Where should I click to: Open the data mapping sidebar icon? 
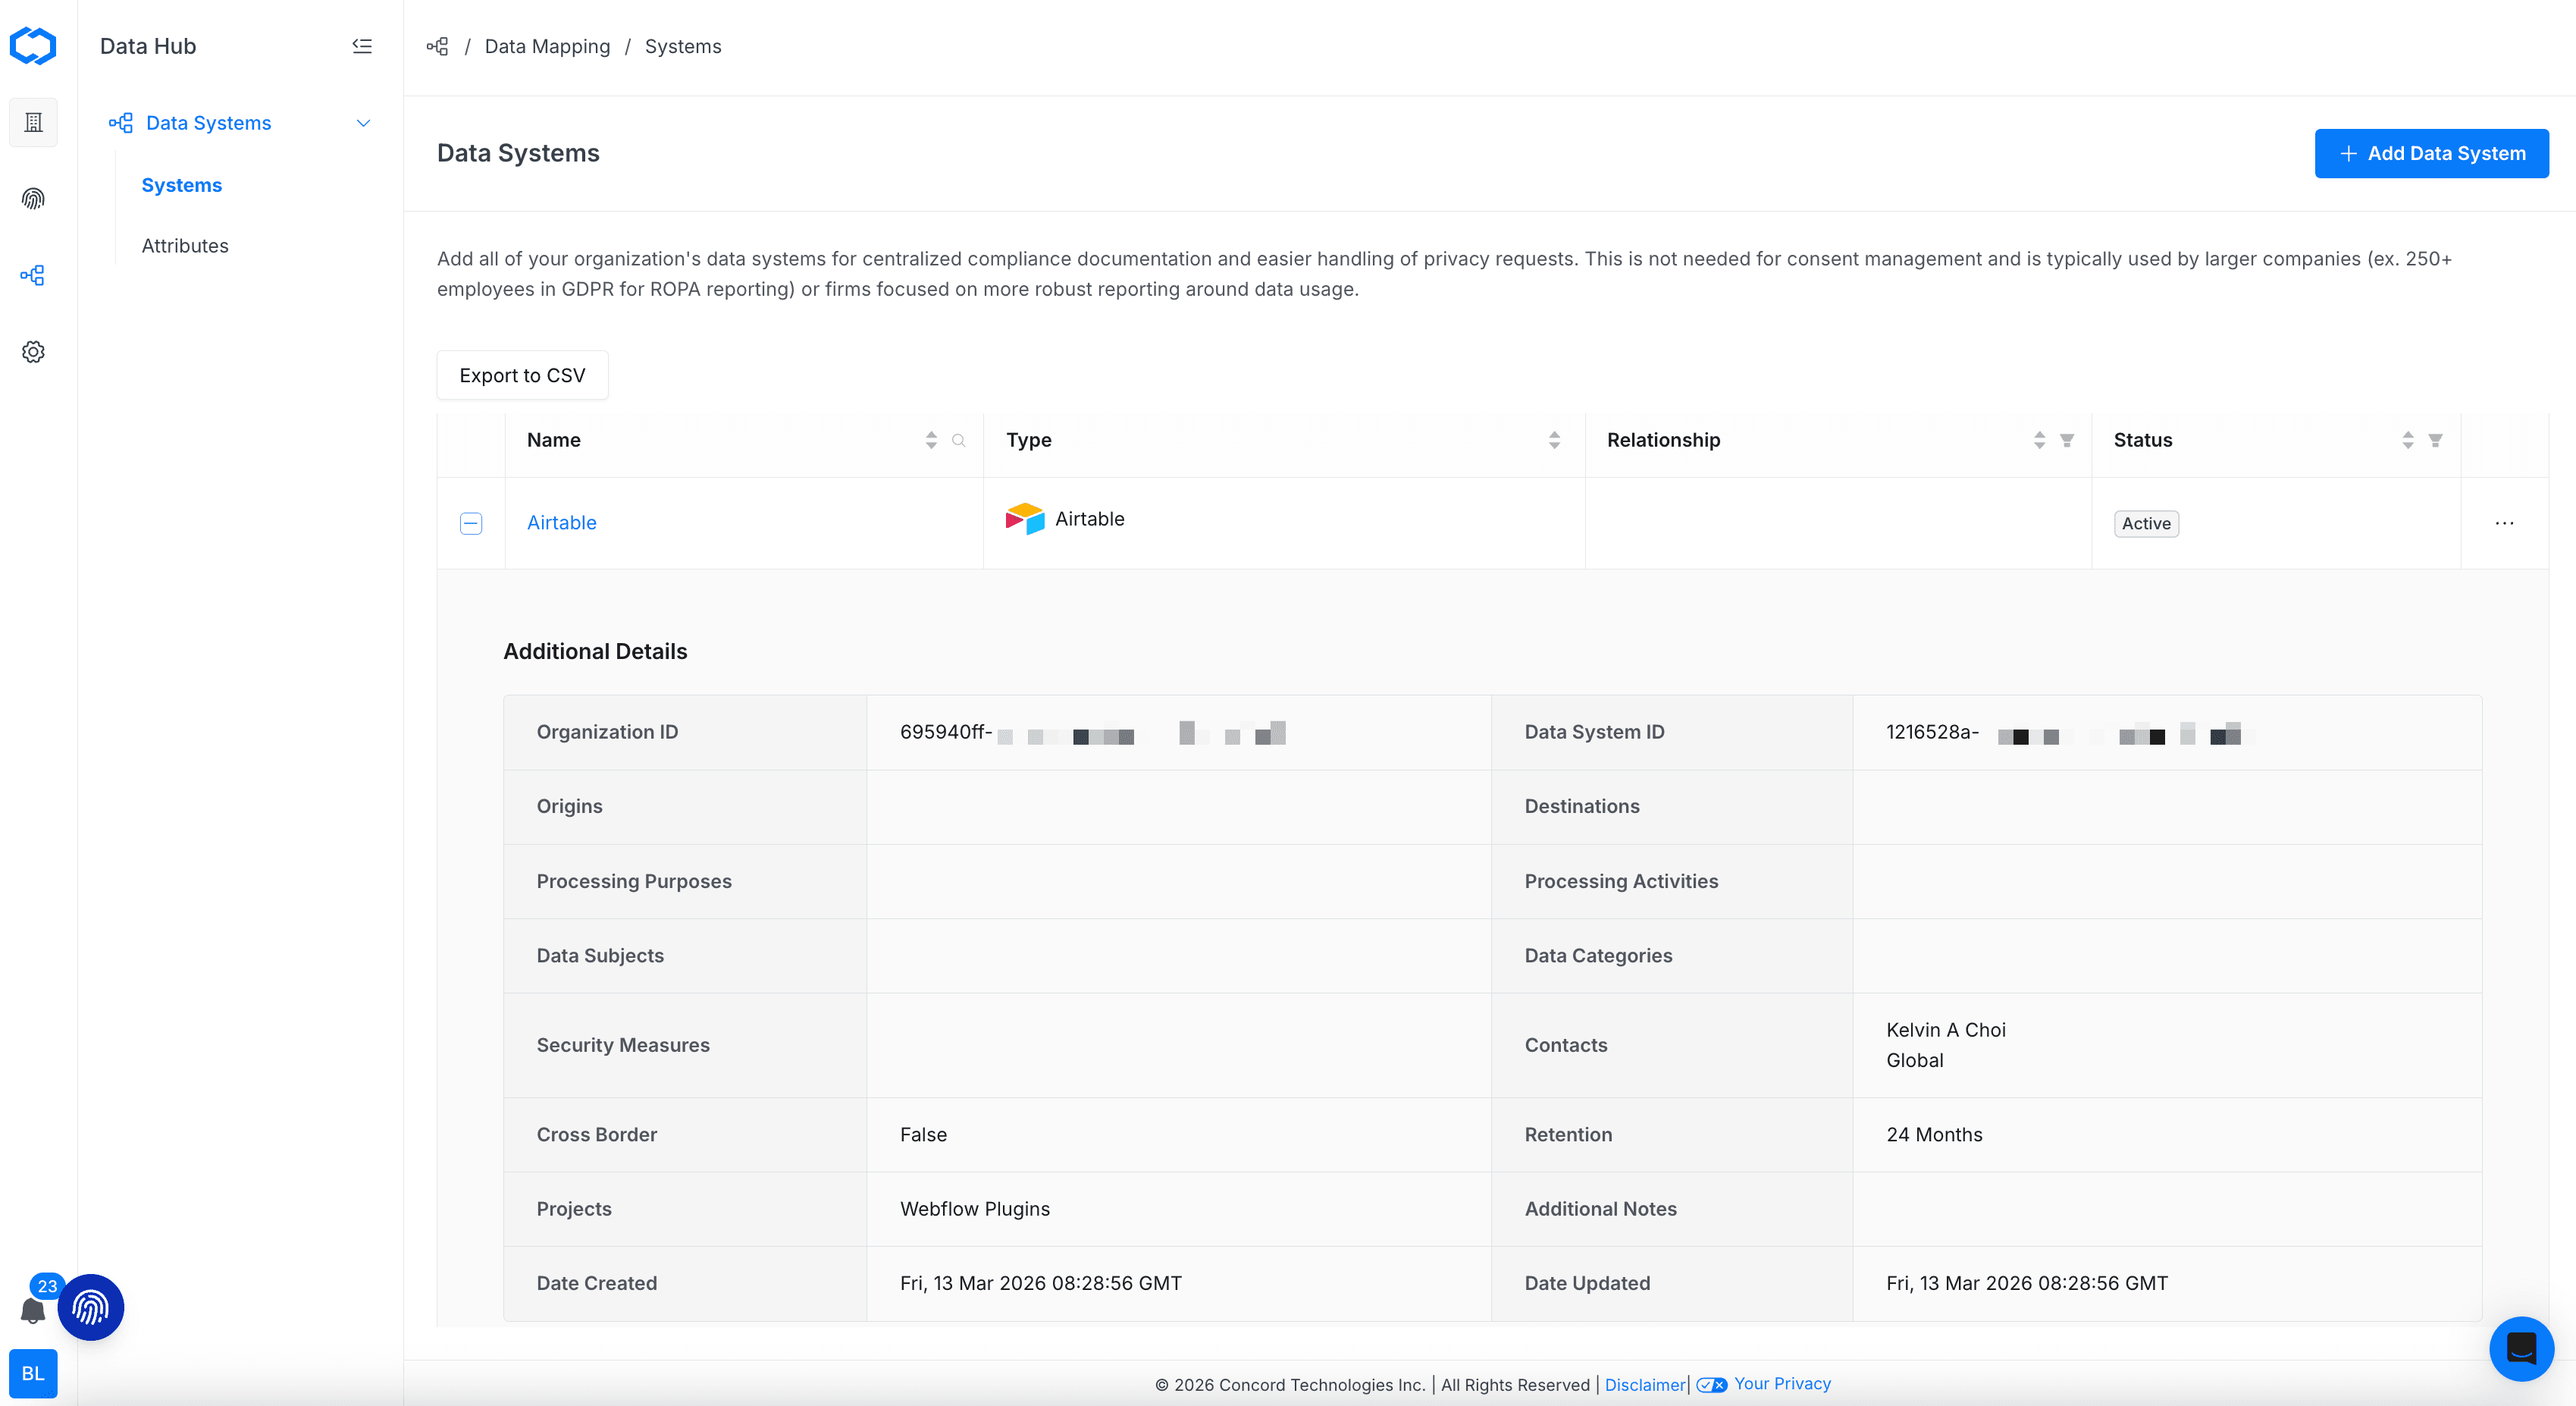coord(33,275)
